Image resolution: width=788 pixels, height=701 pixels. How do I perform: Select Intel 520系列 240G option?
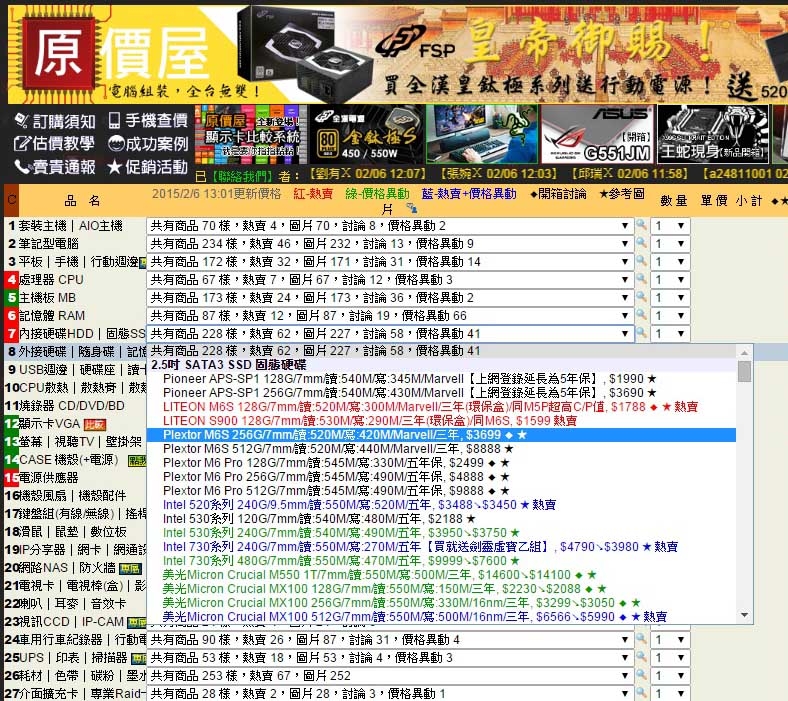tap(441, 505)
